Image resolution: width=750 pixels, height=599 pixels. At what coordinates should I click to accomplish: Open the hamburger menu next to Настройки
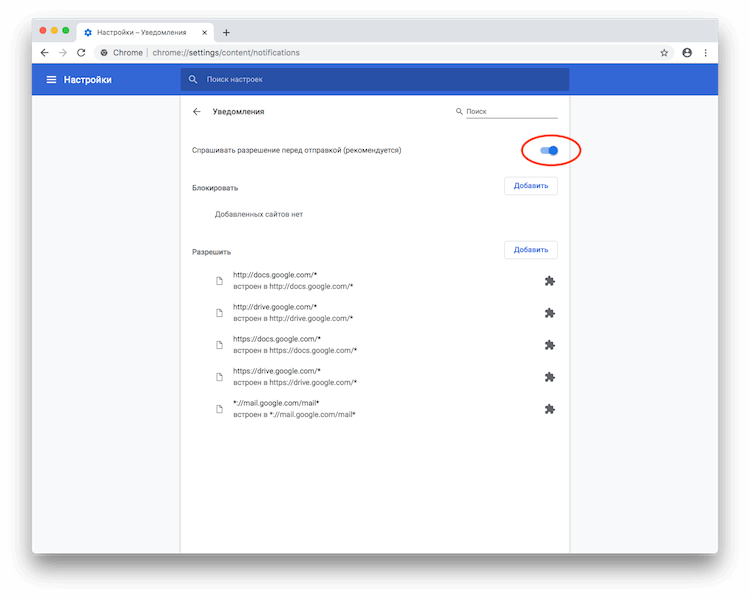click(x=51, y=79)
